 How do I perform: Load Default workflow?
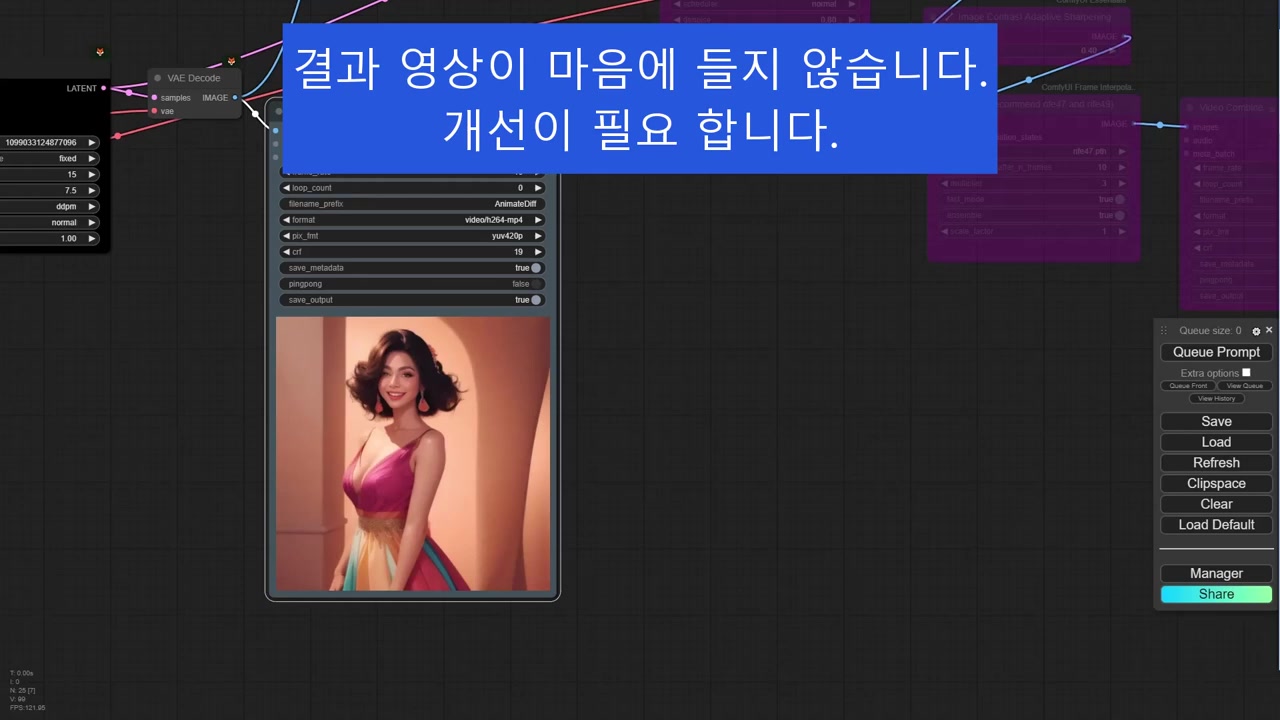pyautogui.click(x=1216, y=525)
